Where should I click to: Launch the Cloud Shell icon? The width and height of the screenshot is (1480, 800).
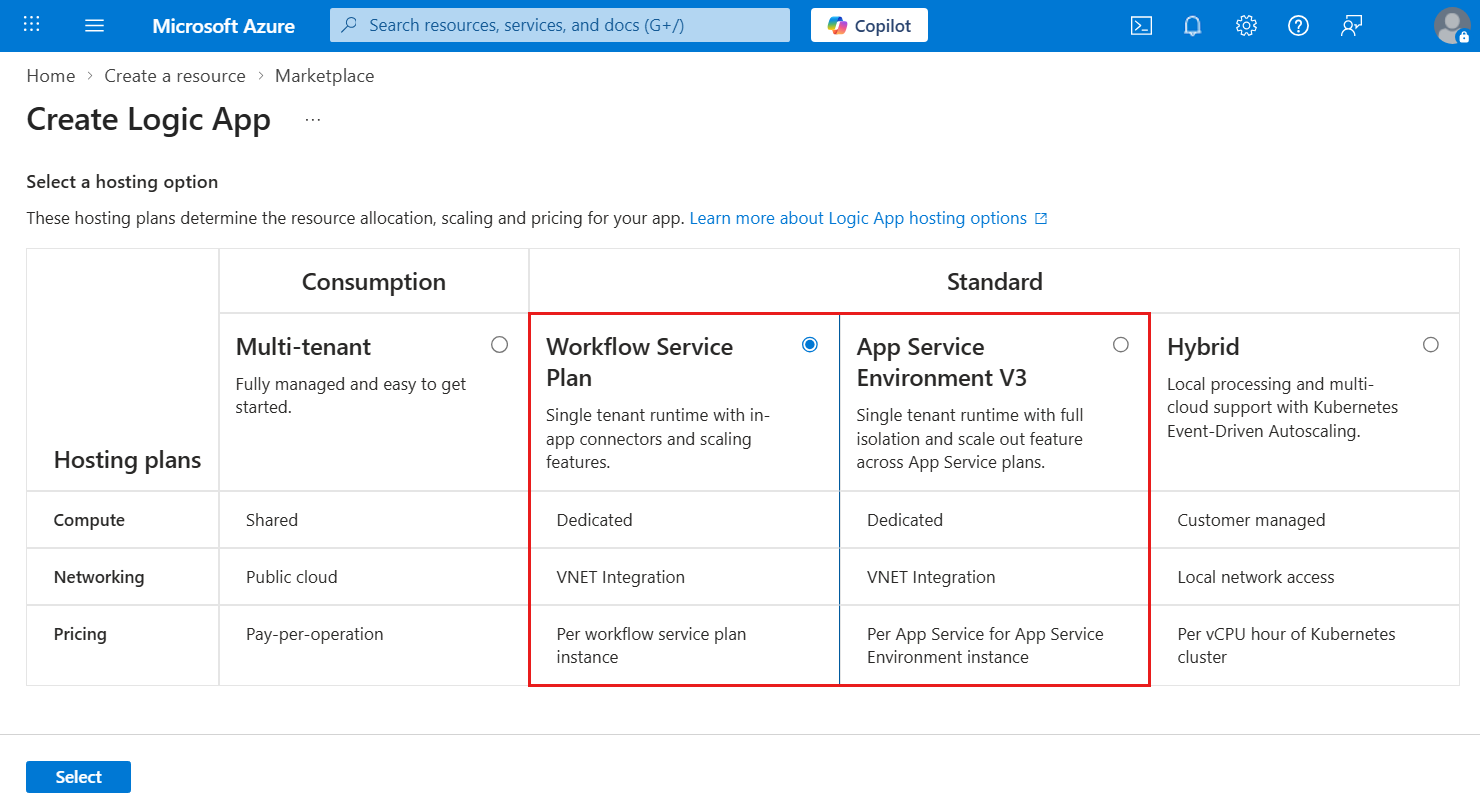pyautogui.click(x=1141, y=26)
